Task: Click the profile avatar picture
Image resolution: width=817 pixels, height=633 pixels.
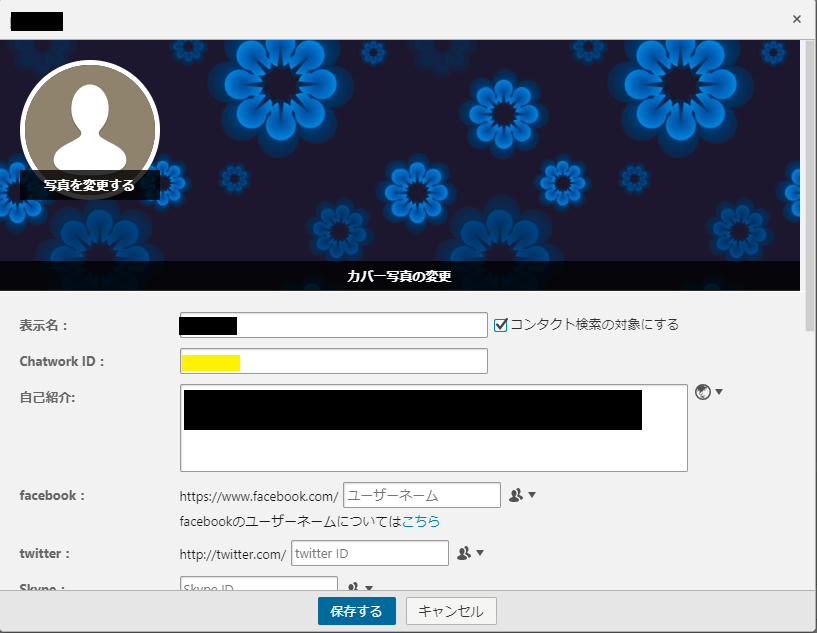Action: (90, 130)
